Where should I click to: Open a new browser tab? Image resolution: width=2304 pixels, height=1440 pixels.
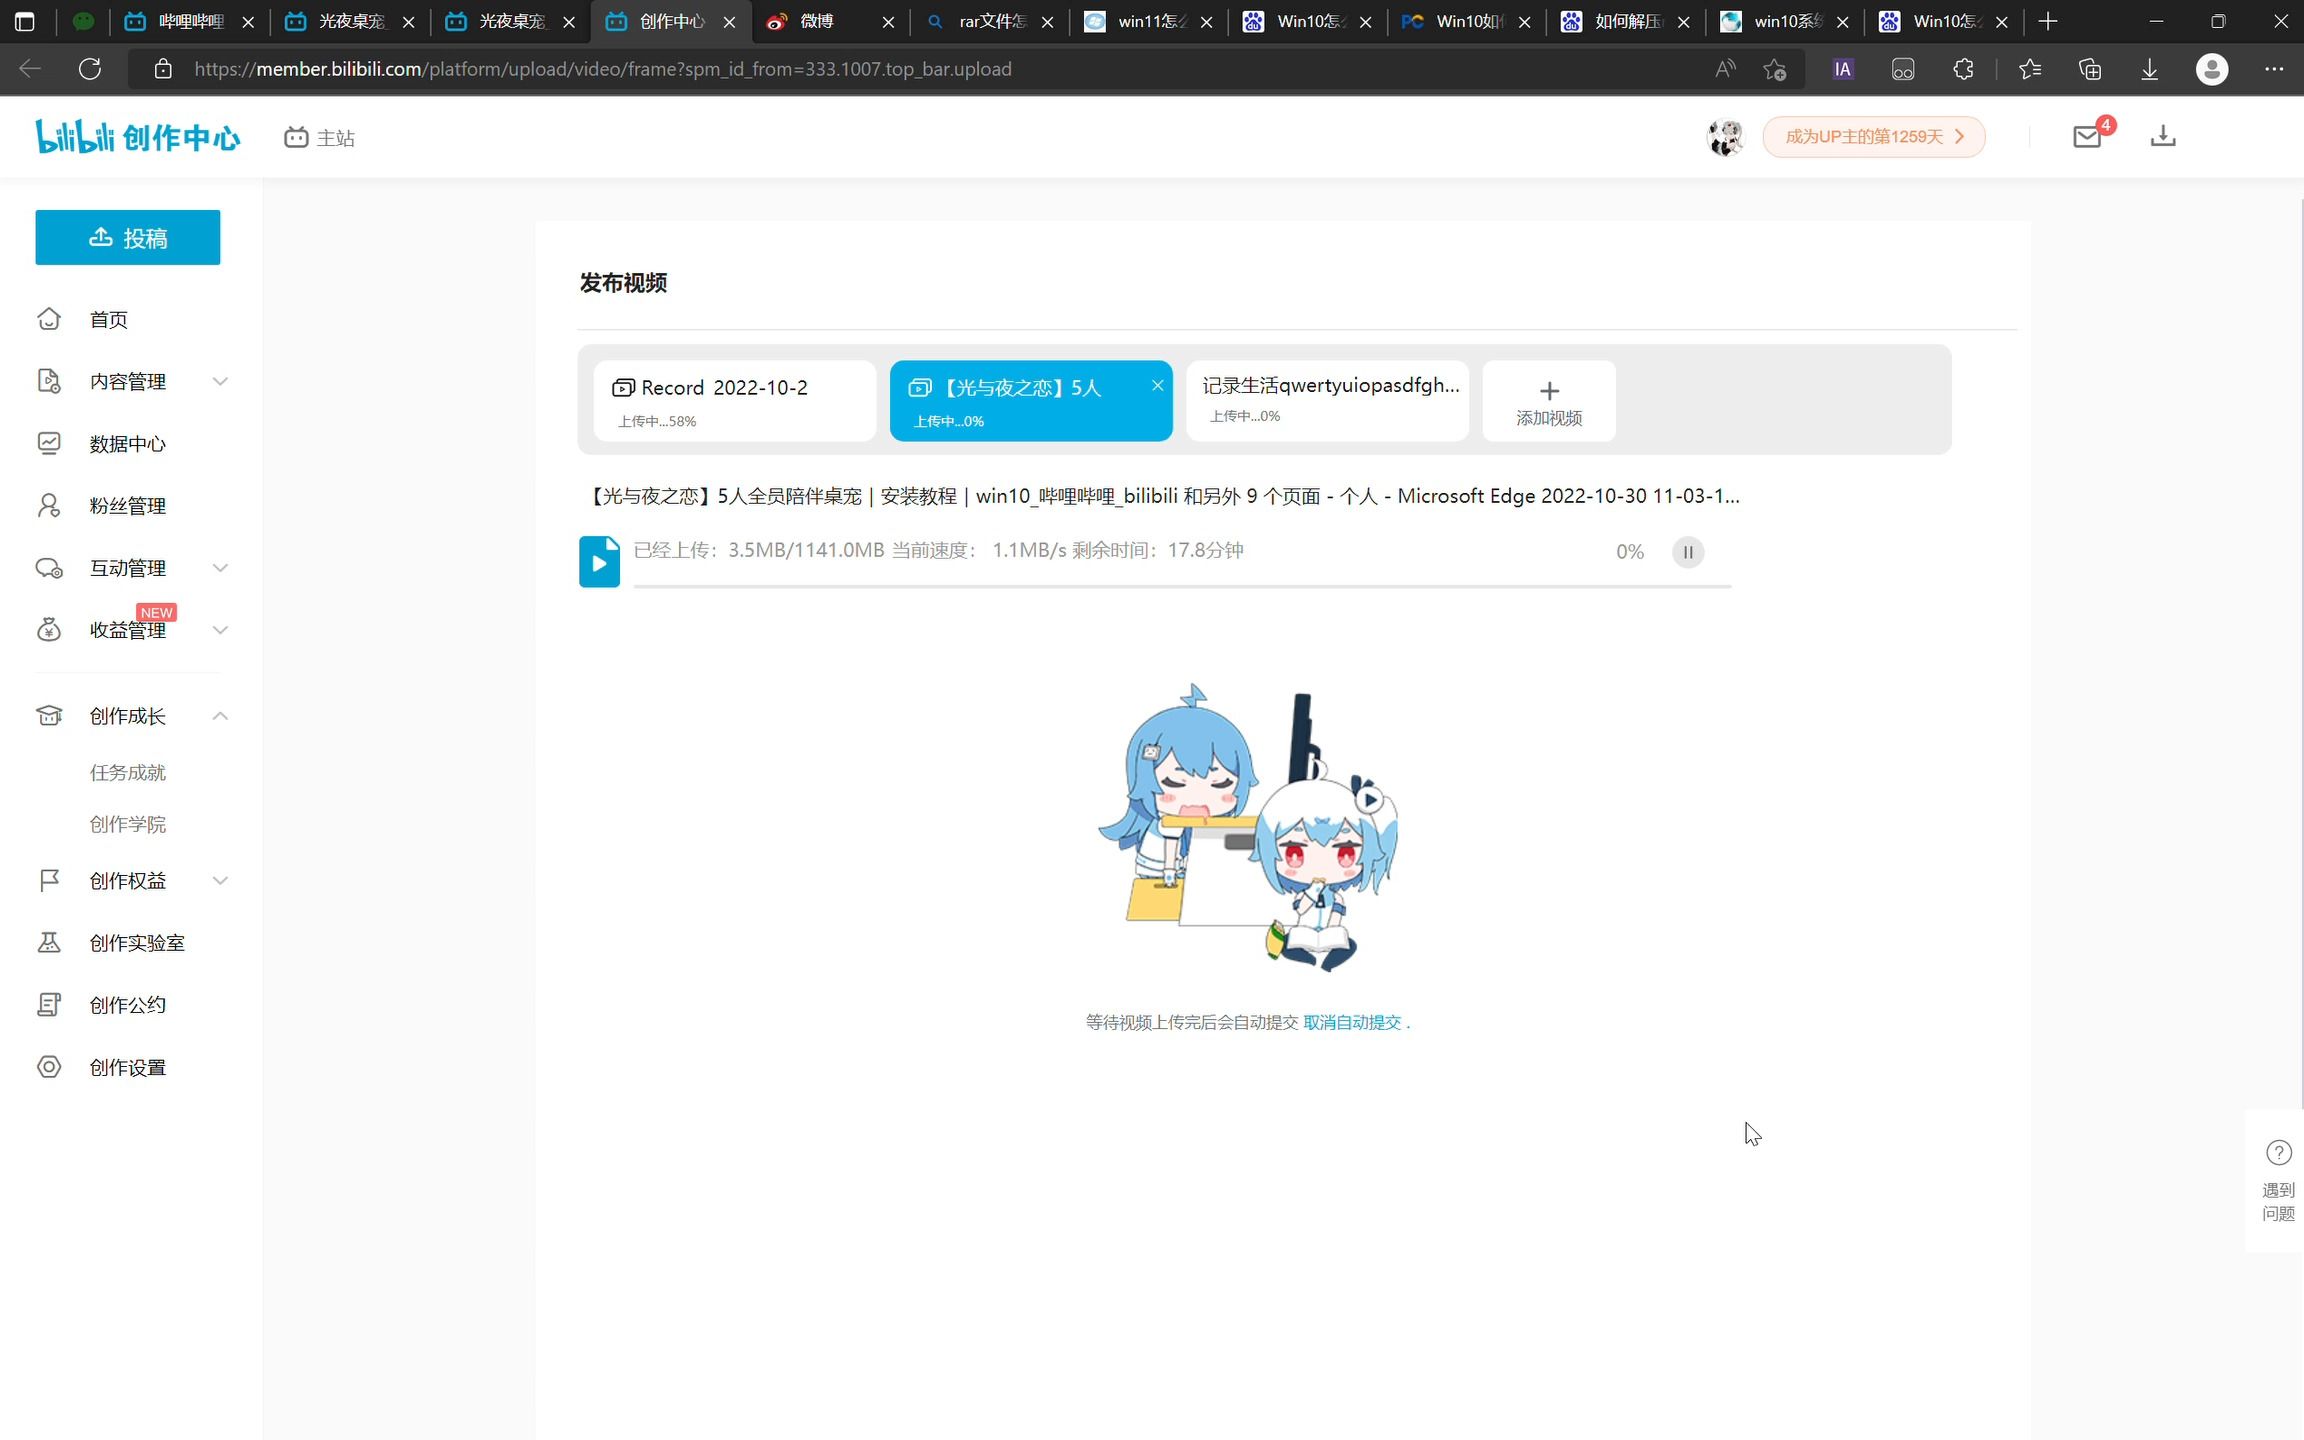2048,21
